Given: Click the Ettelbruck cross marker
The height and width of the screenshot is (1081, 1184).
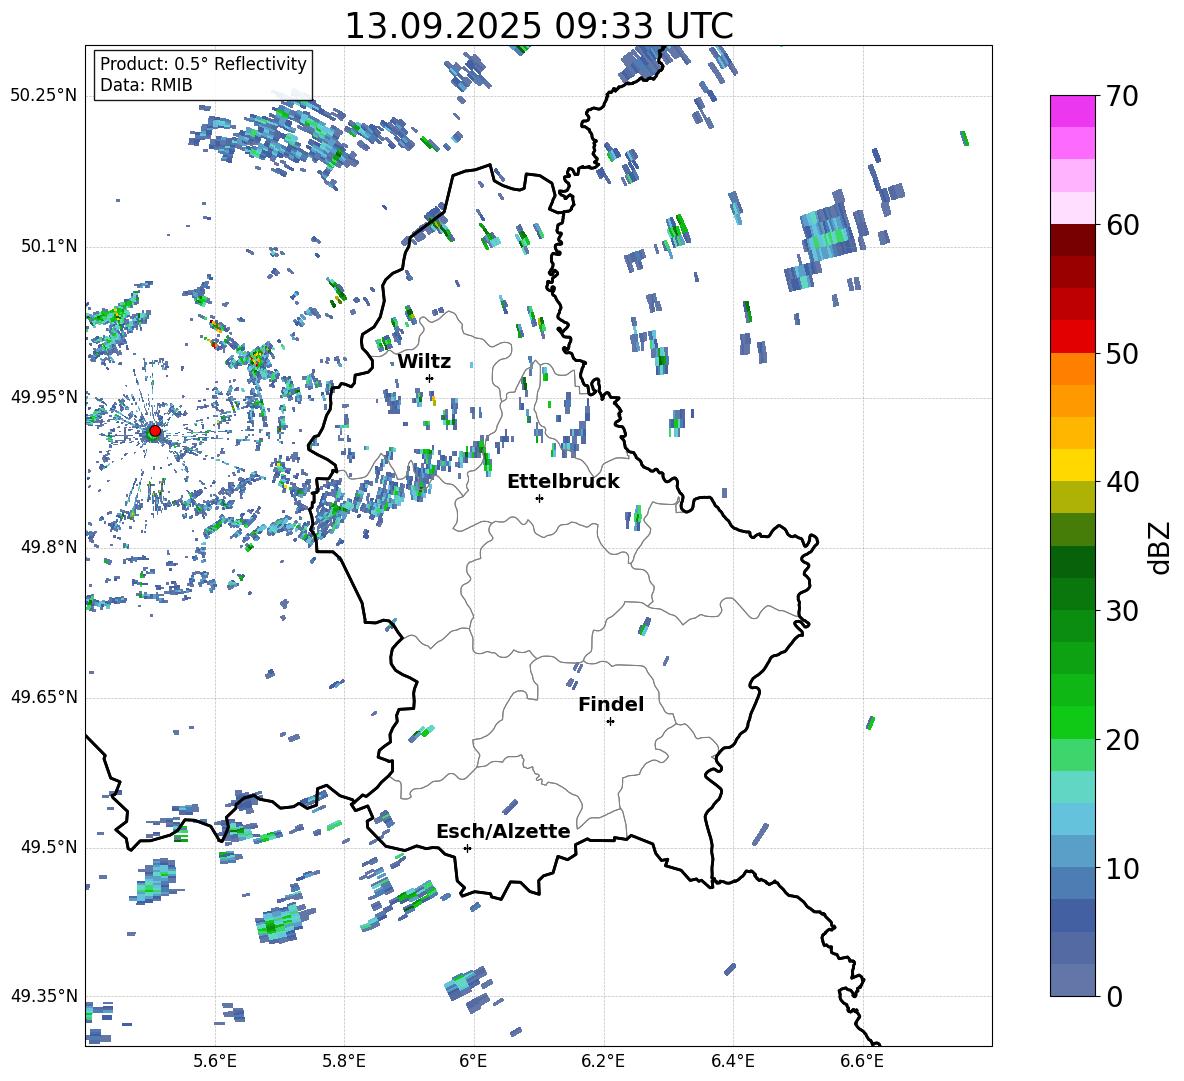Looking at the screenshot, I should [x=539, y=498].
